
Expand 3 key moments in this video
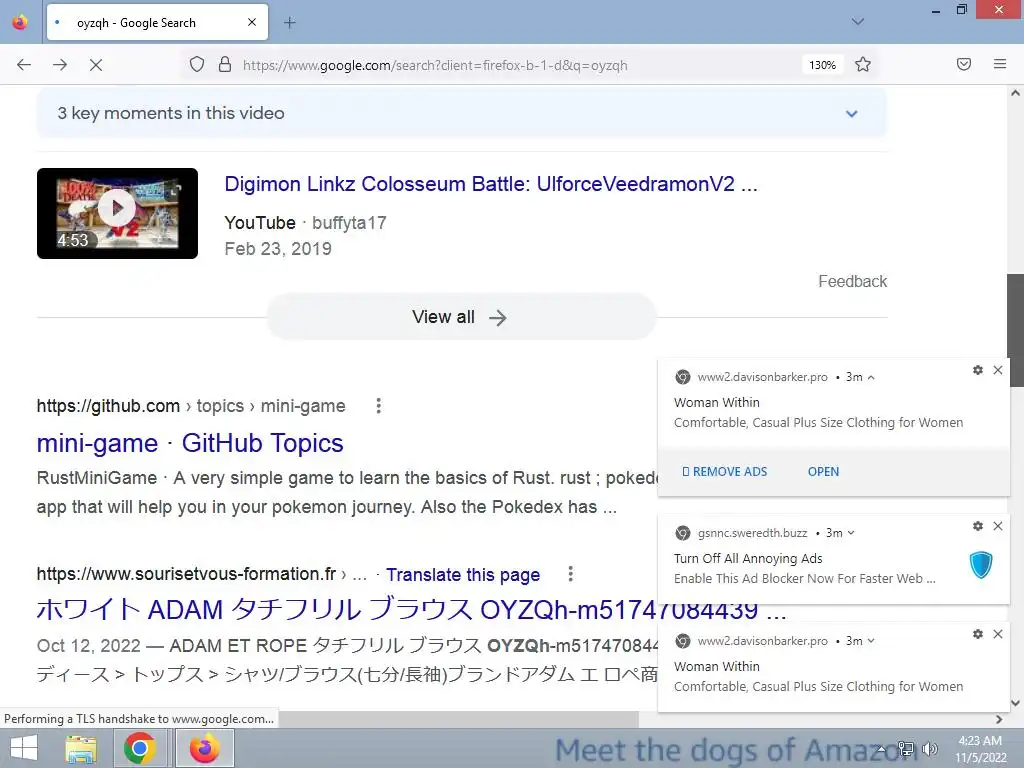coord(461,113)
